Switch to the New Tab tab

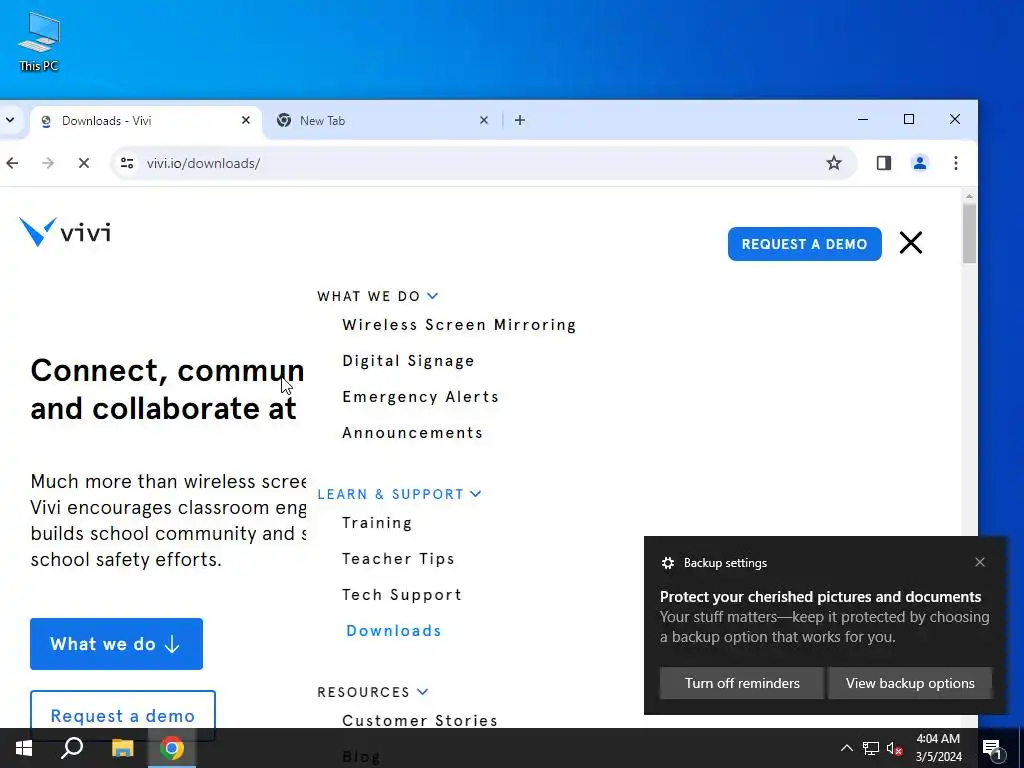(382, 121)
